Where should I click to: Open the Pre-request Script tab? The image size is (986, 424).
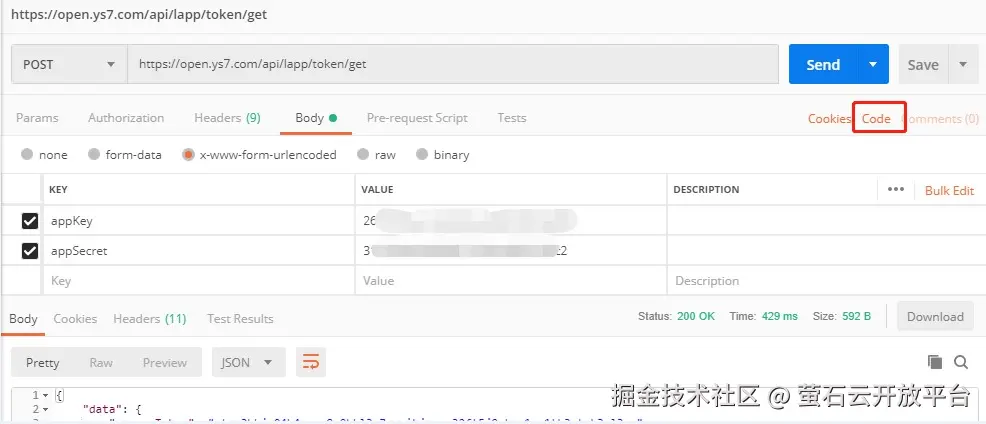click(x=417, y=118)
